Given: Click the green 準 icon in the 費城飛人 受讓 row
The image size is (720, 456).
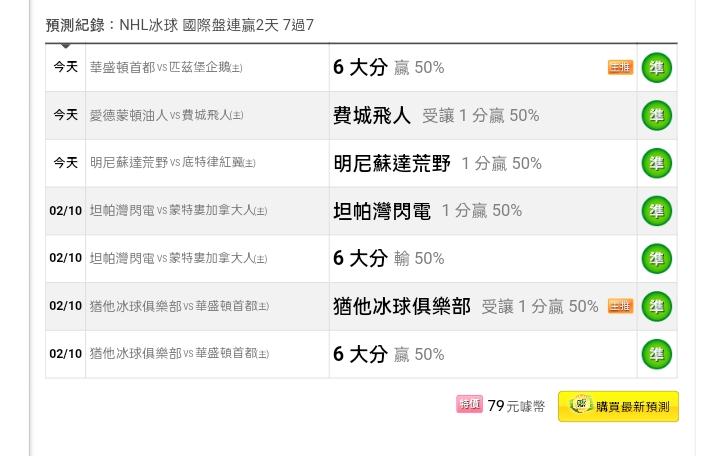Looking at the screenshot, I should (656, 116).
